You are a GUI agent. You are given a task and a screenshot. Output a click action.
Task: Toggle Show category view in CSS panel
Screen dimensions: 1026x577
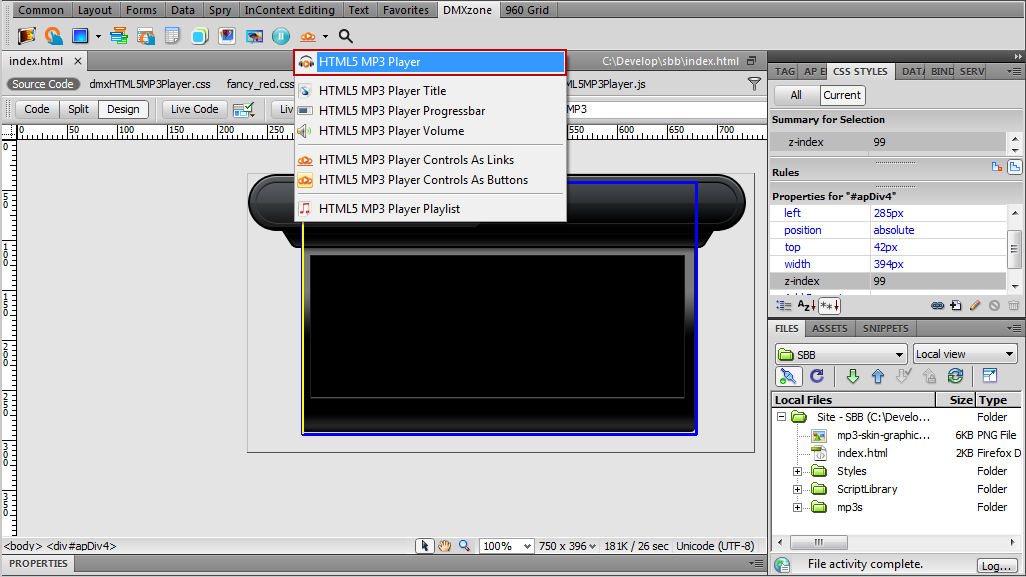[784, 306]
